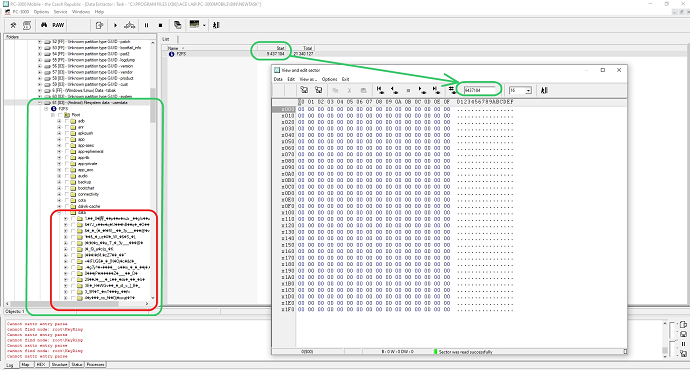
Task: Tick the checkbox for the audio folder
Action: point(67,176)
